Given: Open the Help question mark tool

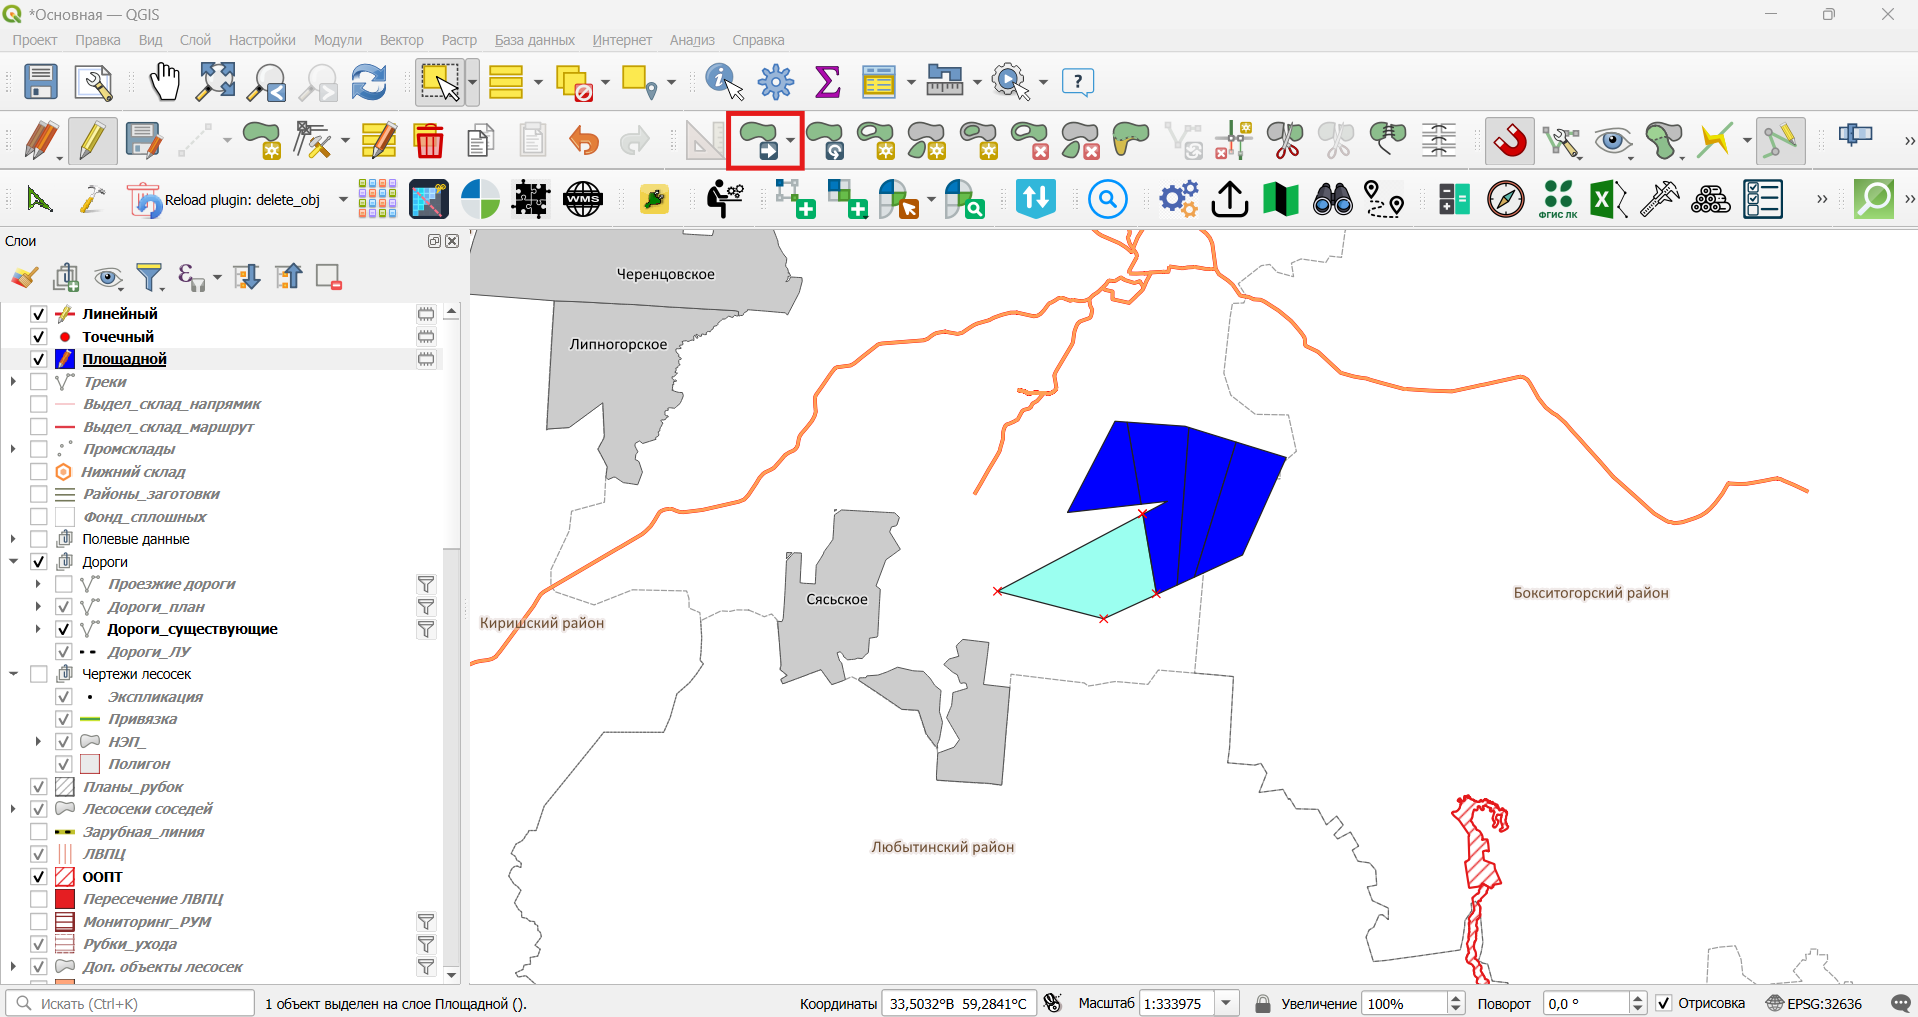Looking at the screenshot, I should pos(1077,82).
